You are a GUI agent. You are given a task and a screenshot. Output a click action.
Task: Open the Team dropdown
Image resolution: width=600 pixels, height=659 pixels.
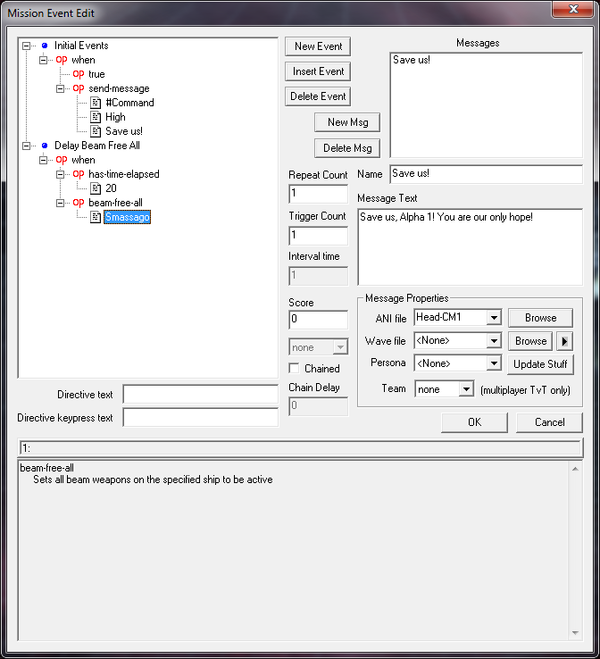[x=465, y=389]
